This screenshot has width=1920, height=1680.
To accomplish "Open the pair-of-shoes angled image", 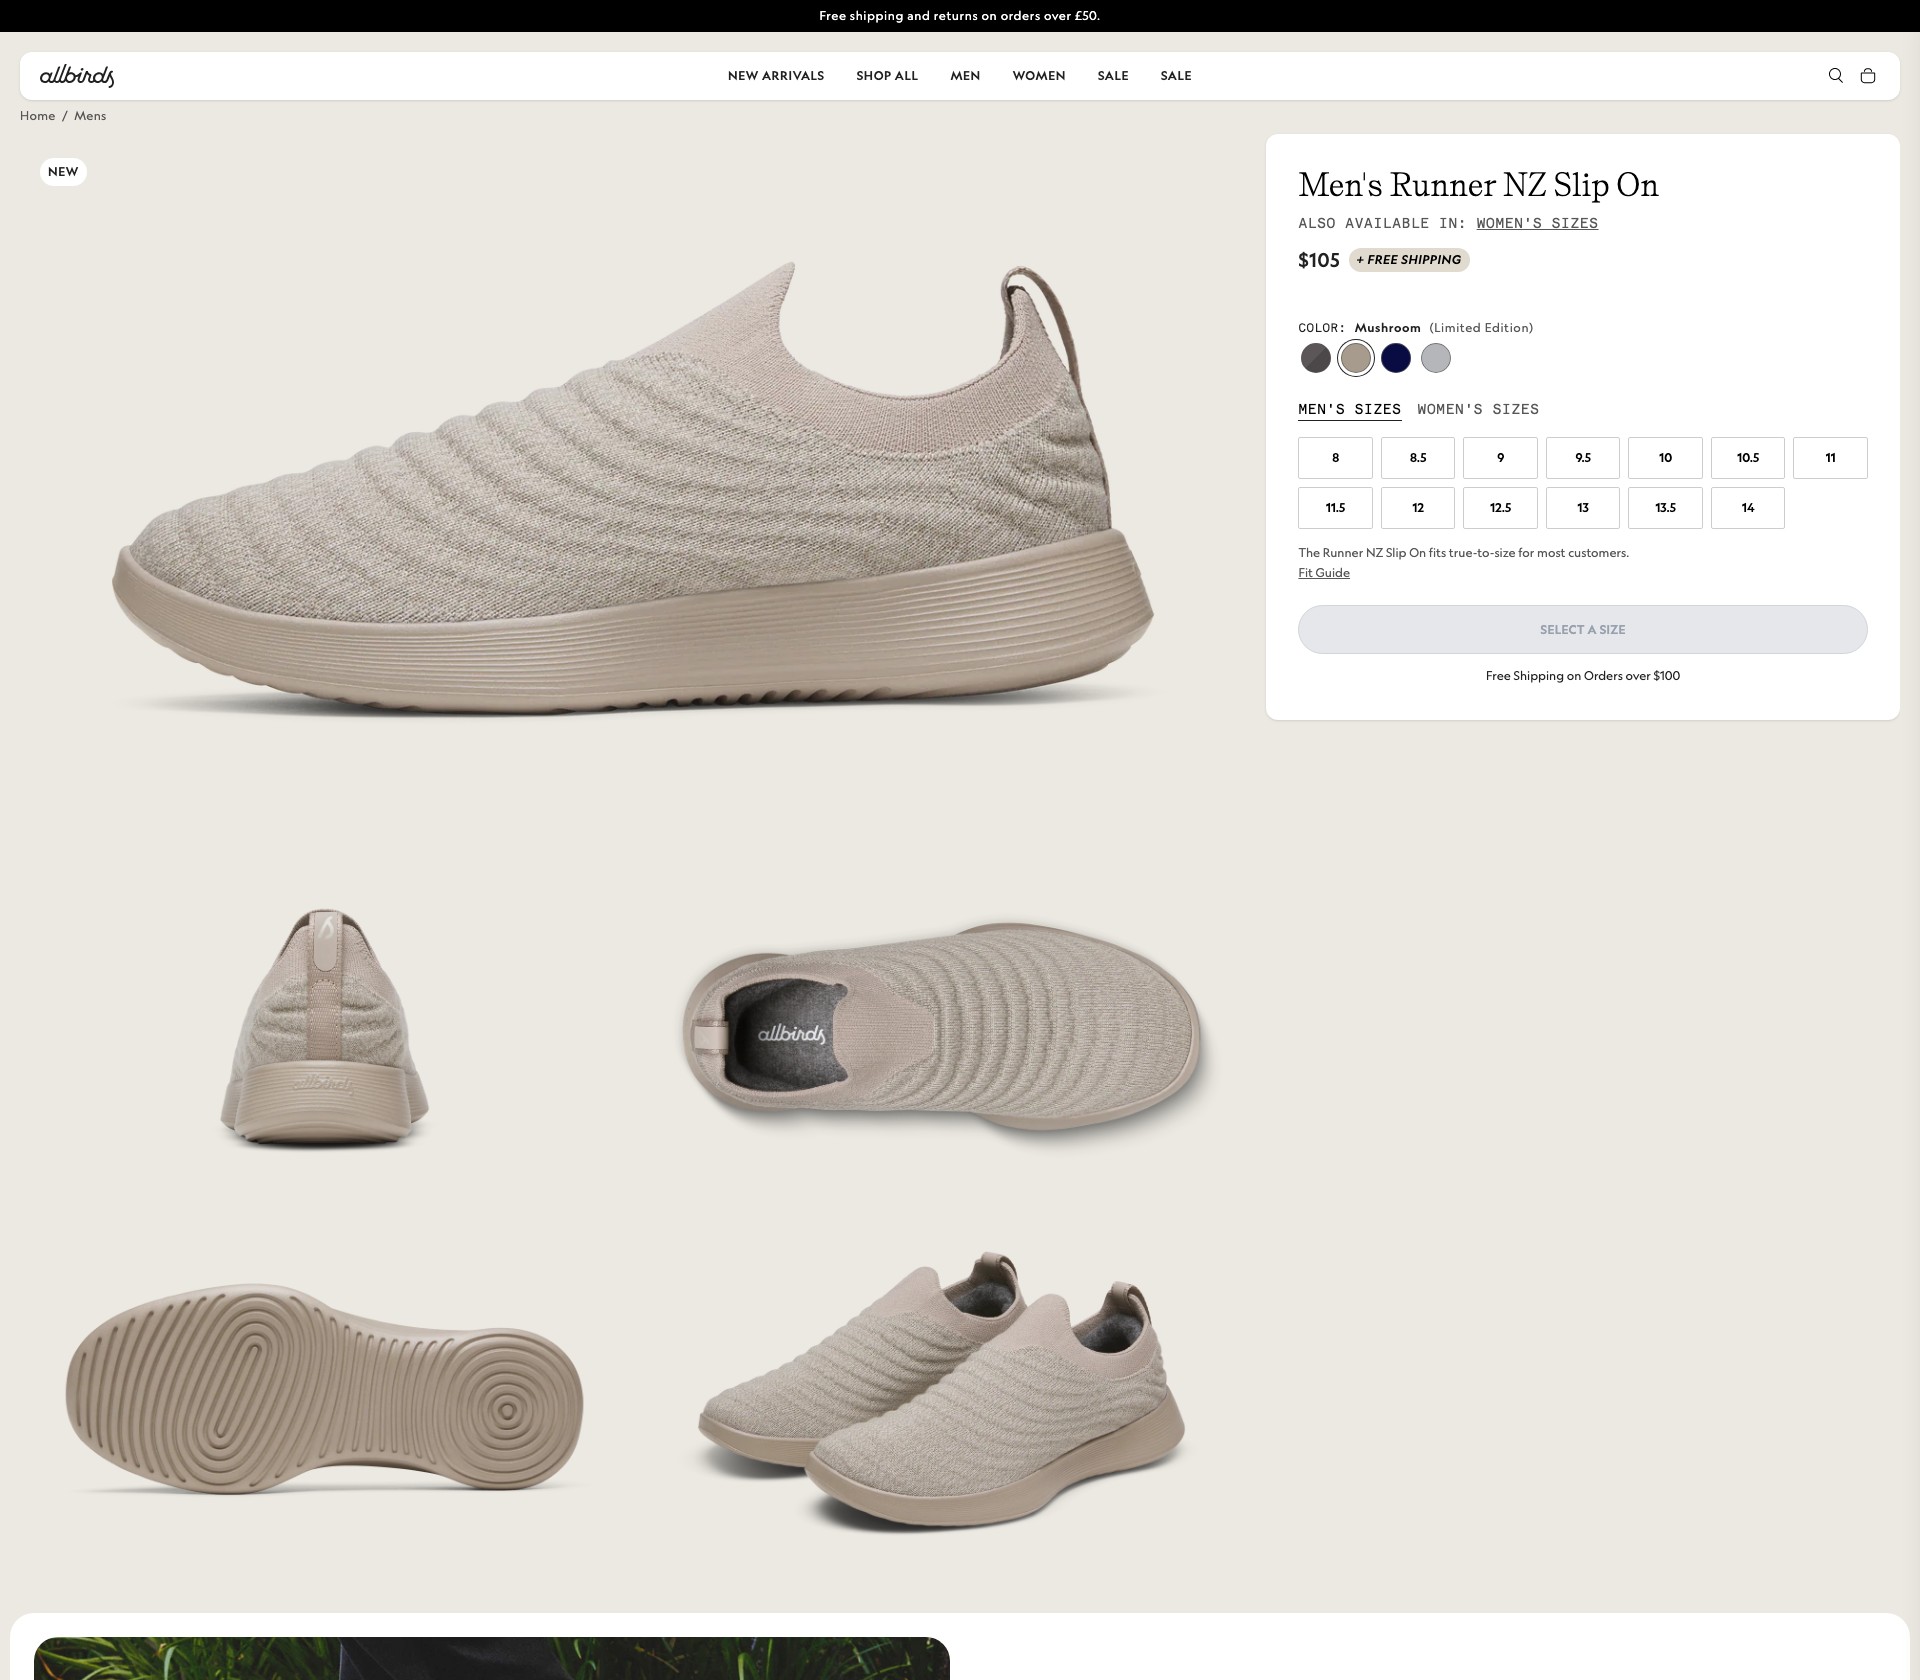I will (940, 1390).
